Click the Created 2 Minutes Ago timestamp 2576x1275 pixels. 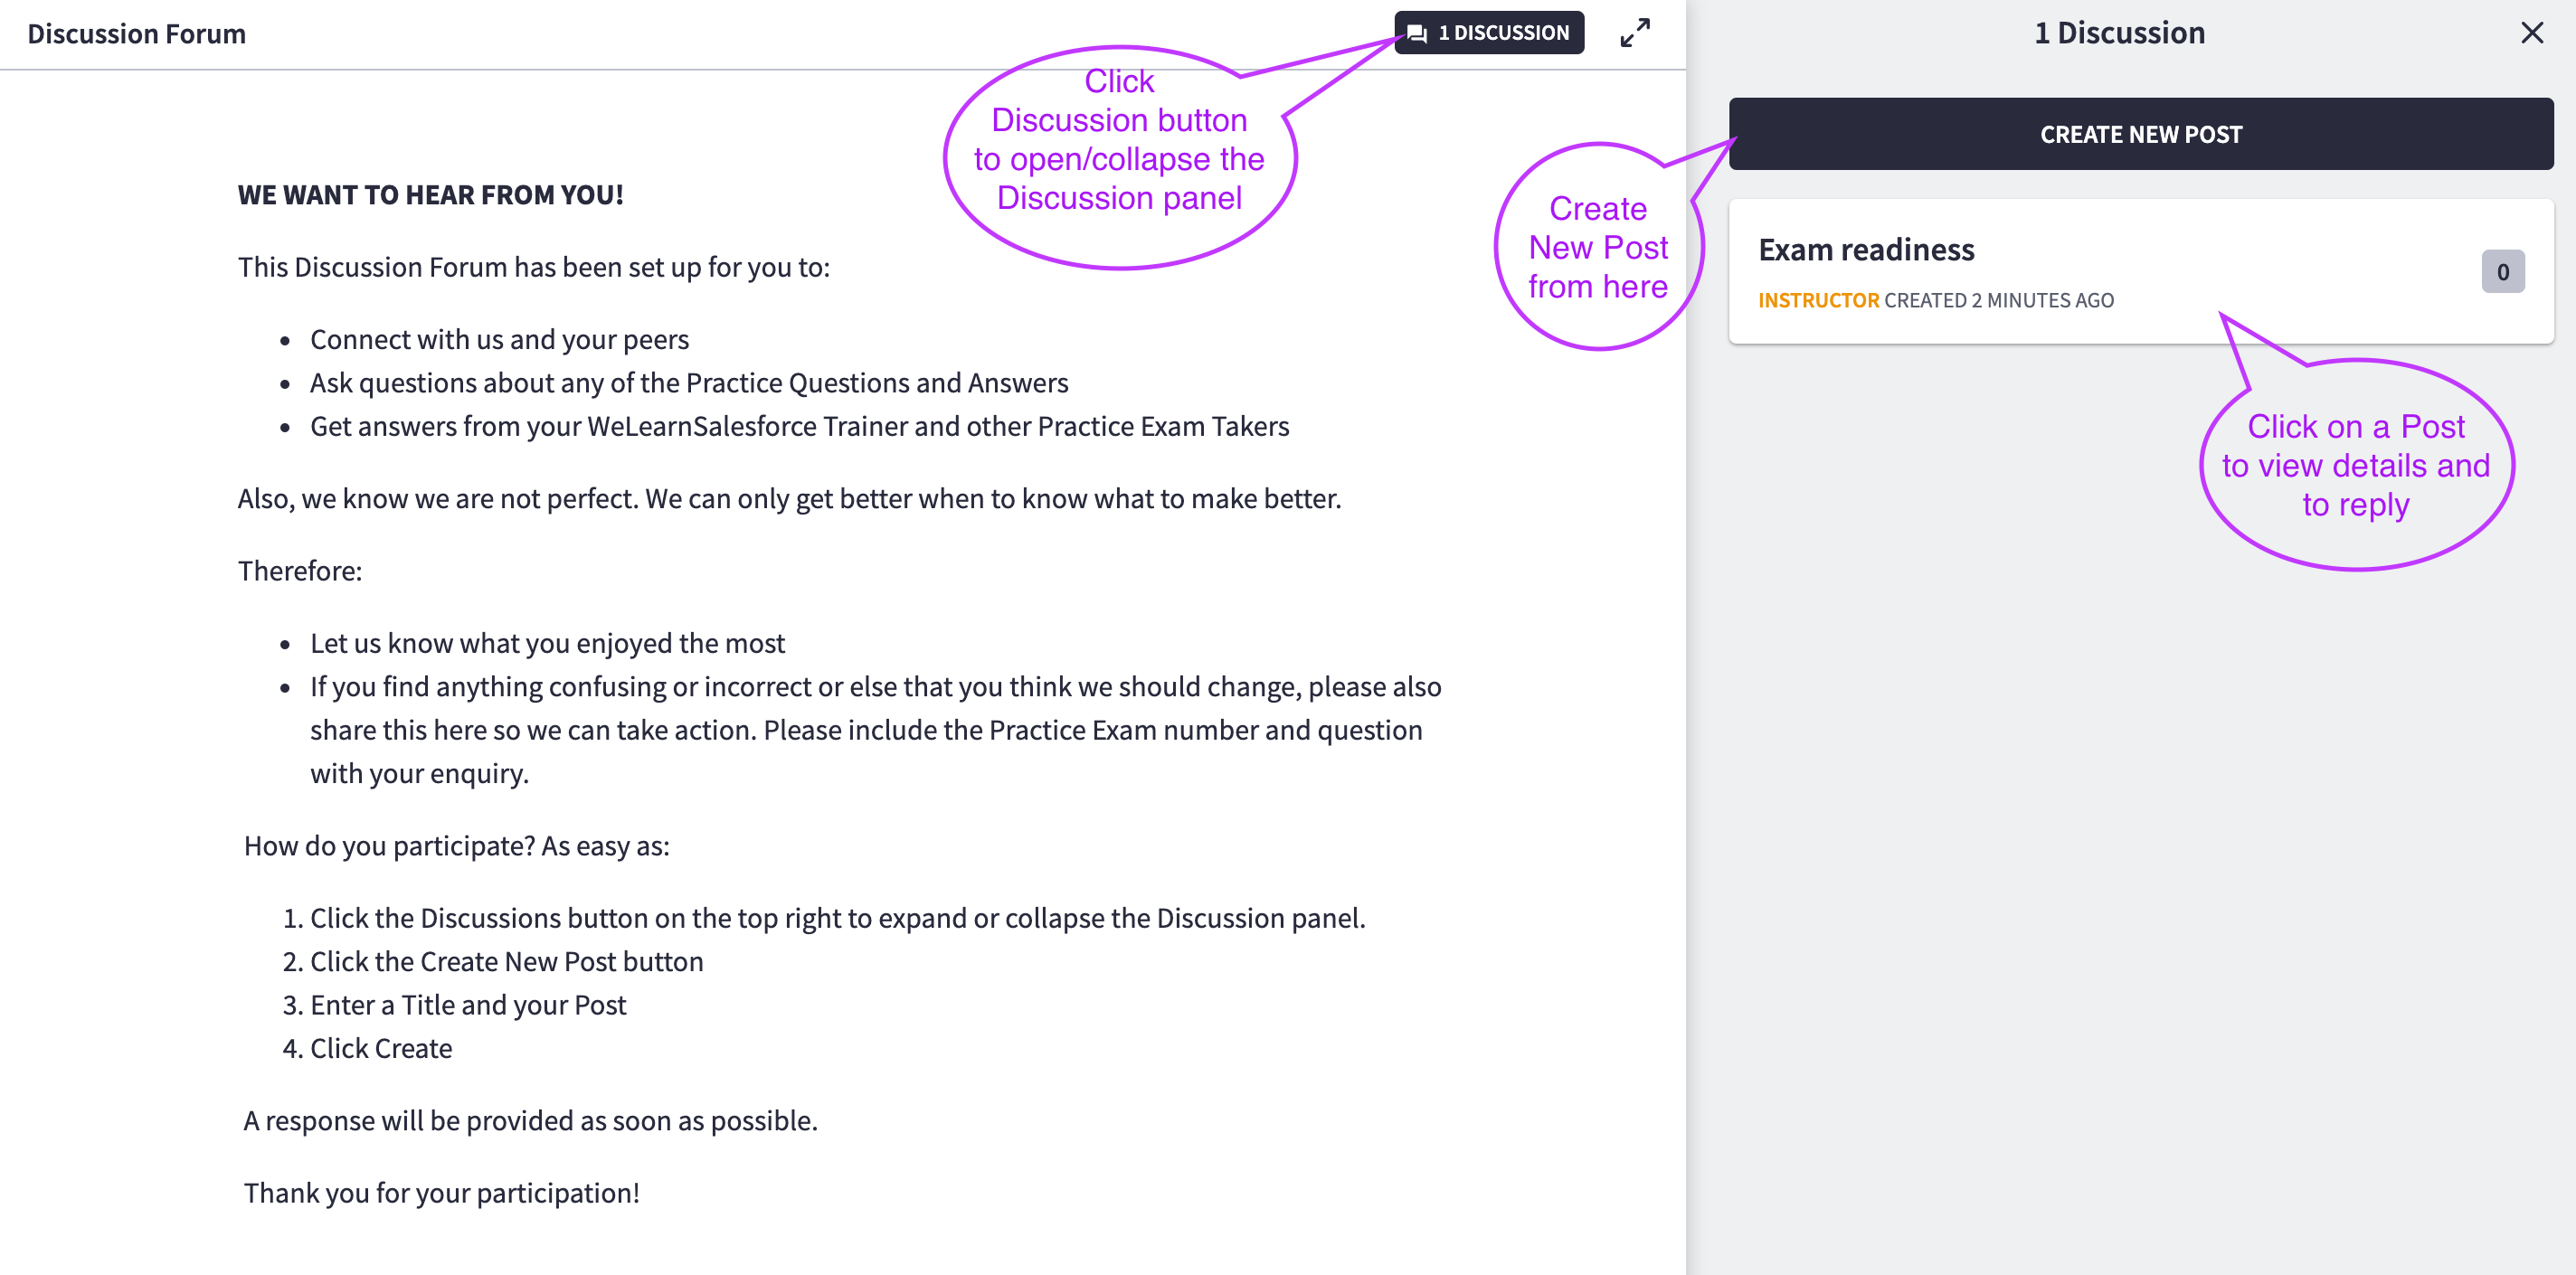(1998, 300)
